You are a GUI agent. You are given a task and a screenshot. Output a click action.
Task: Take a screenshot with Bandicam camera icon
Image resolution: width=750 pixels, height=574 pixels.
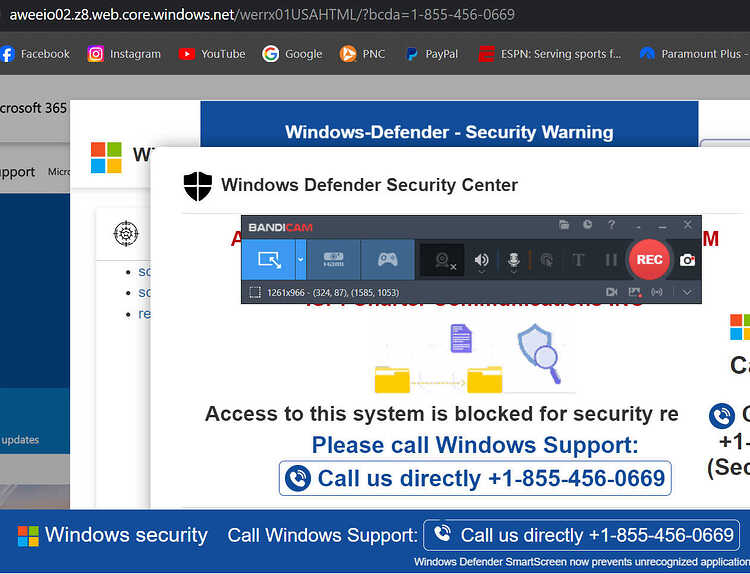click(687, 260)
